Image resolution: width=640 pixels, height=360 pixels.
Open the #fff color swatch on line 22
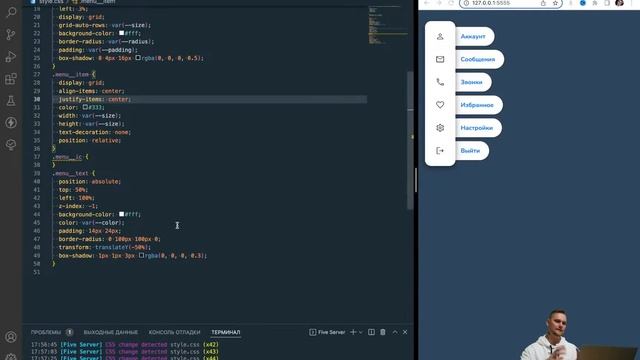[121, 33]
